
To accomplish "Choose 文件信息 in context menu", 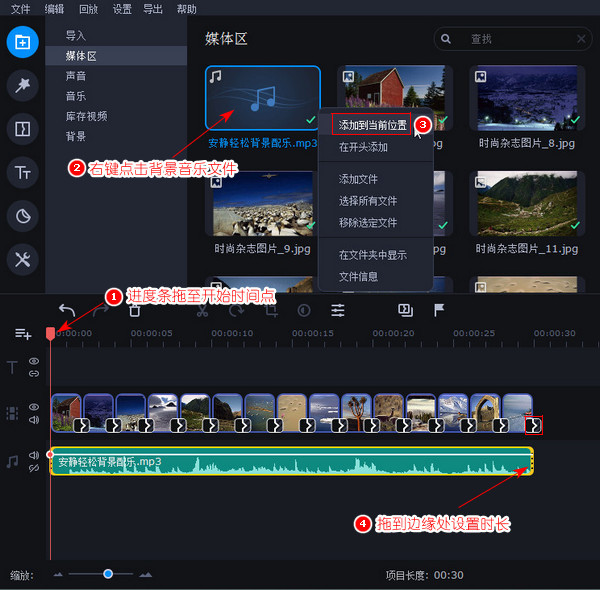I will pos(376,276).
